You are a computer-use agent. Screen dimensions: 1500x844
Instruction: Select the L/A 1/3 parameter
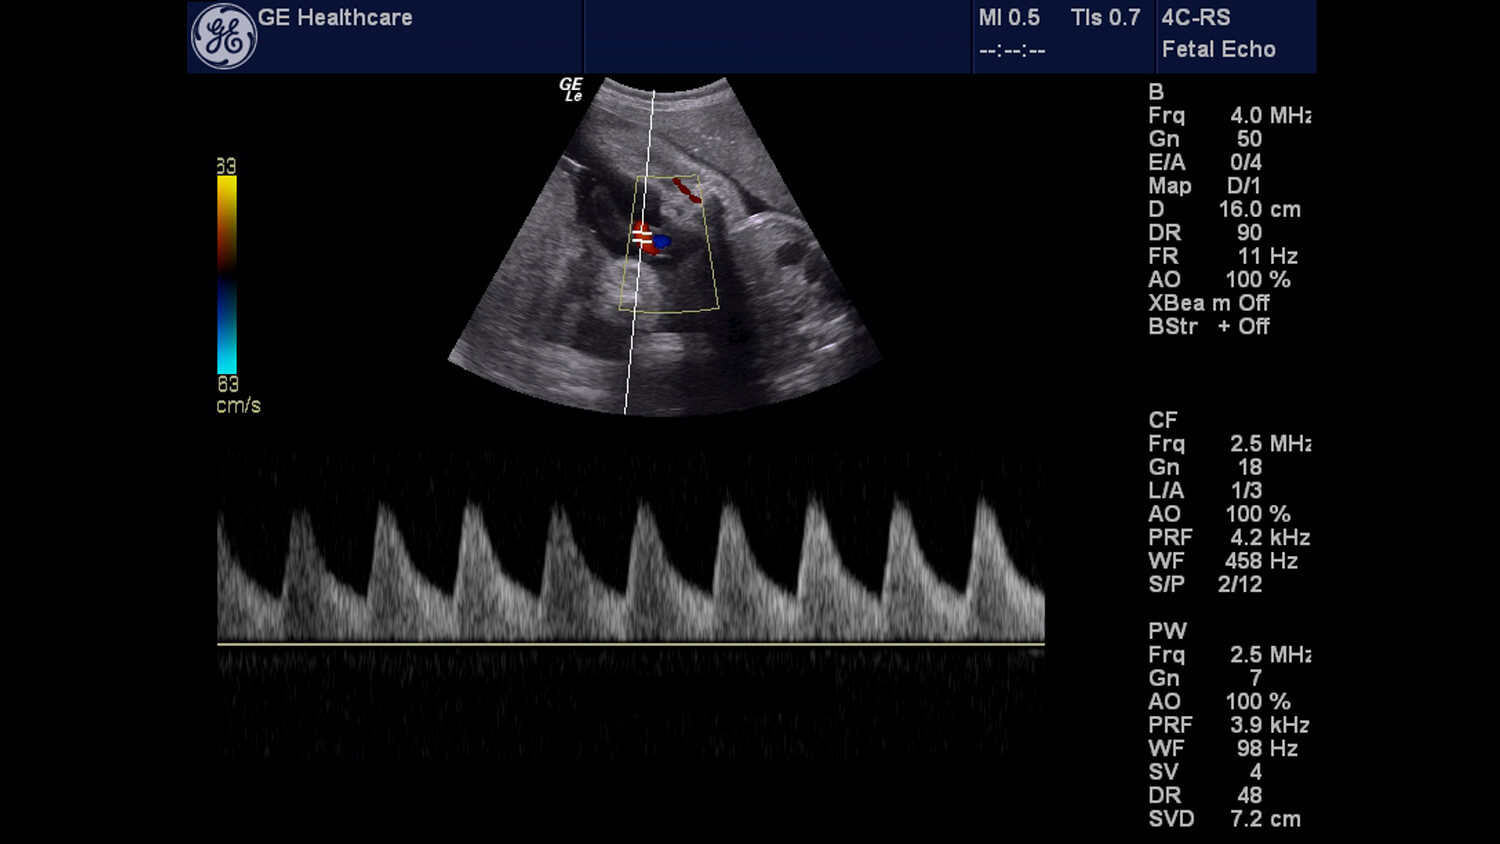click(1205, 490)
